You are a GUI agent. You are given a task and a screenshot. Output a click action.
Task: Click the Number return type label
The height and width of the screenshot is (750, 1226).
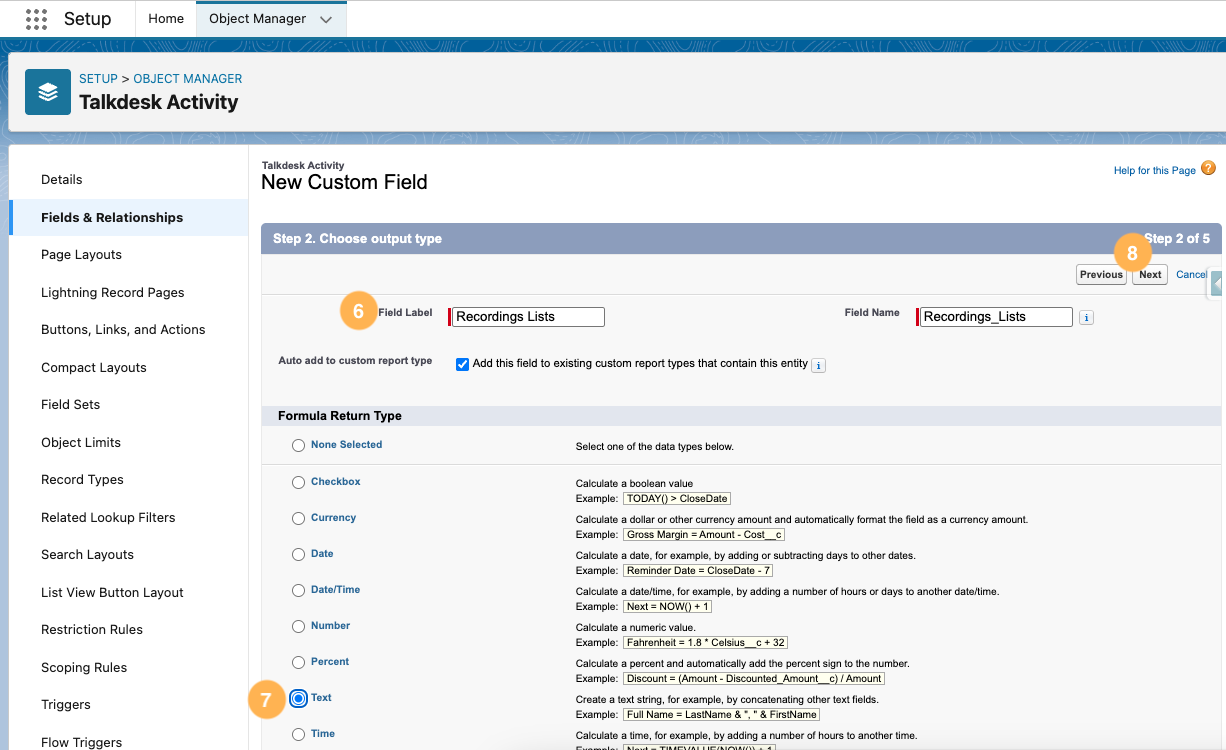(x=330, y=626)
